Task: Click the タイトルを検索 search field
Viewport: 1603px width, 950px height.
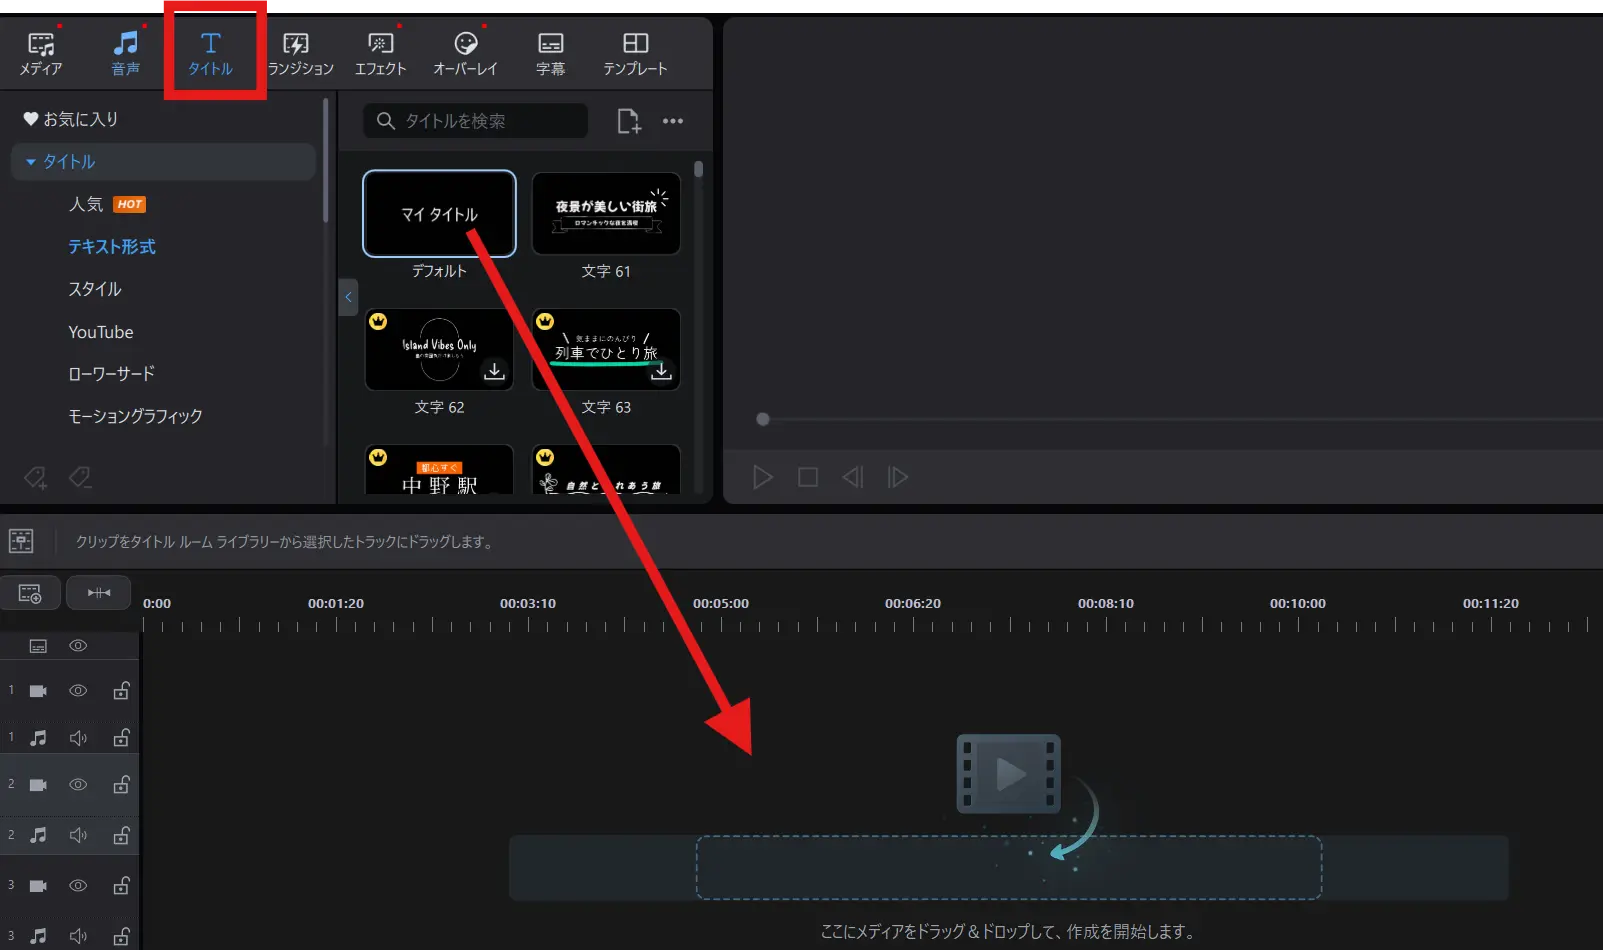Action: (x=475, y=121)
